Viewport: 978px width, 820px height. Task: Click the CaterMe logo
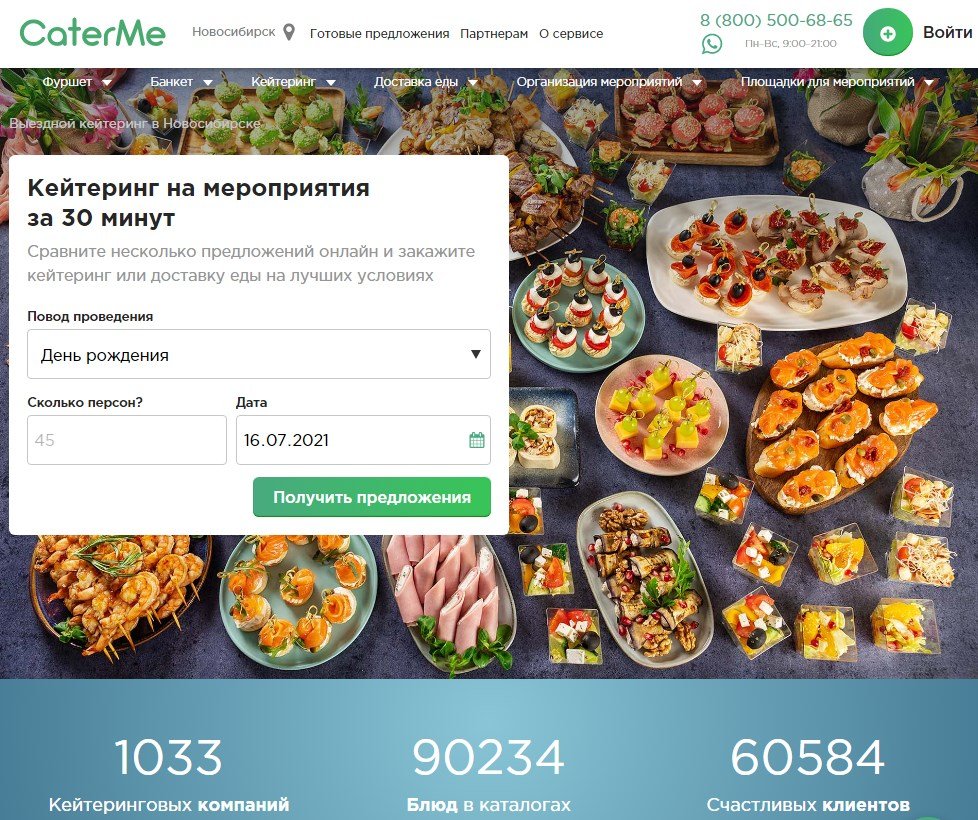pos(92,32)
